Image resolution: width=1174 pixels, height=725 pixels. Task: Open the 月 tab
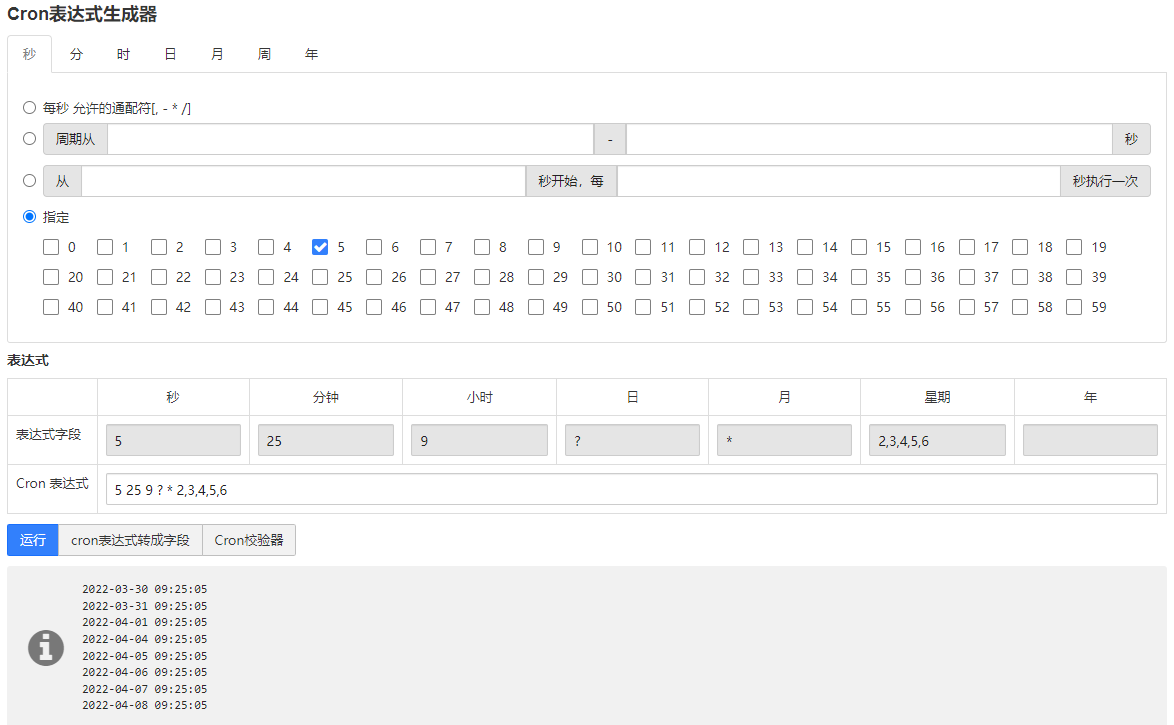[x=217, y=54]
